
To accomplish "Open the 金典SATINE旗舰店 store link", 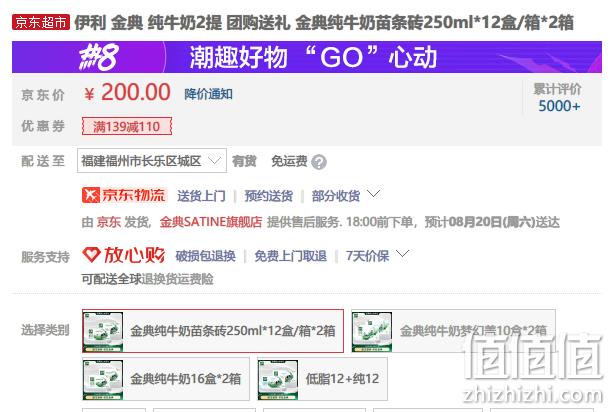I will [x=211, y=222].
